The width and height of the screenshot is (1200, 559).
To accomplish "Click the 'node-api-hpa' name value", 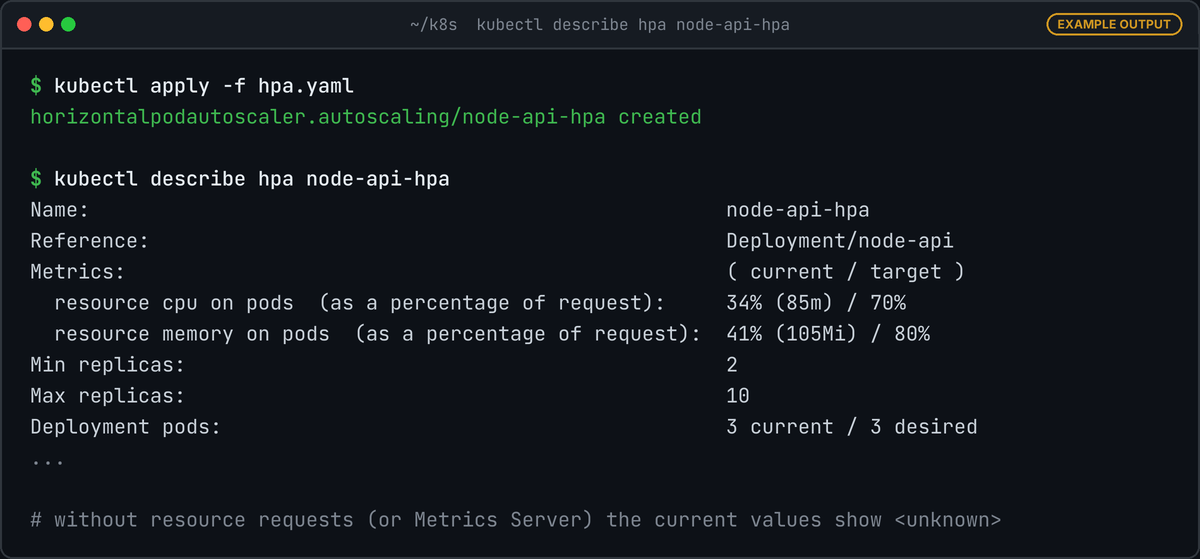I will 798,210.
